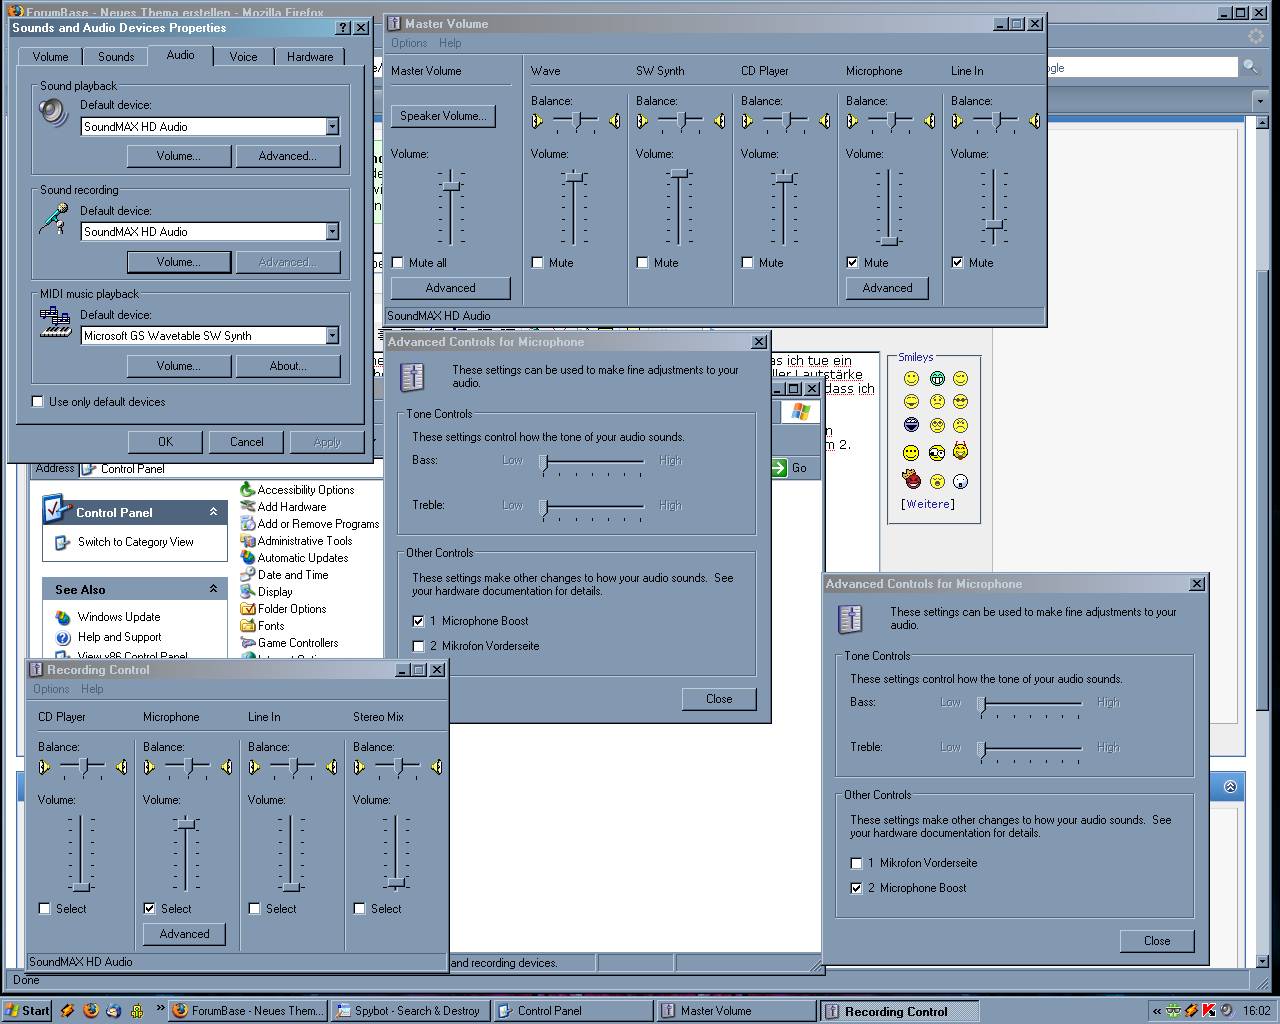1280x1024 pixels.
Task: Open Help menu in Recording Control
Action: [92, 689]
